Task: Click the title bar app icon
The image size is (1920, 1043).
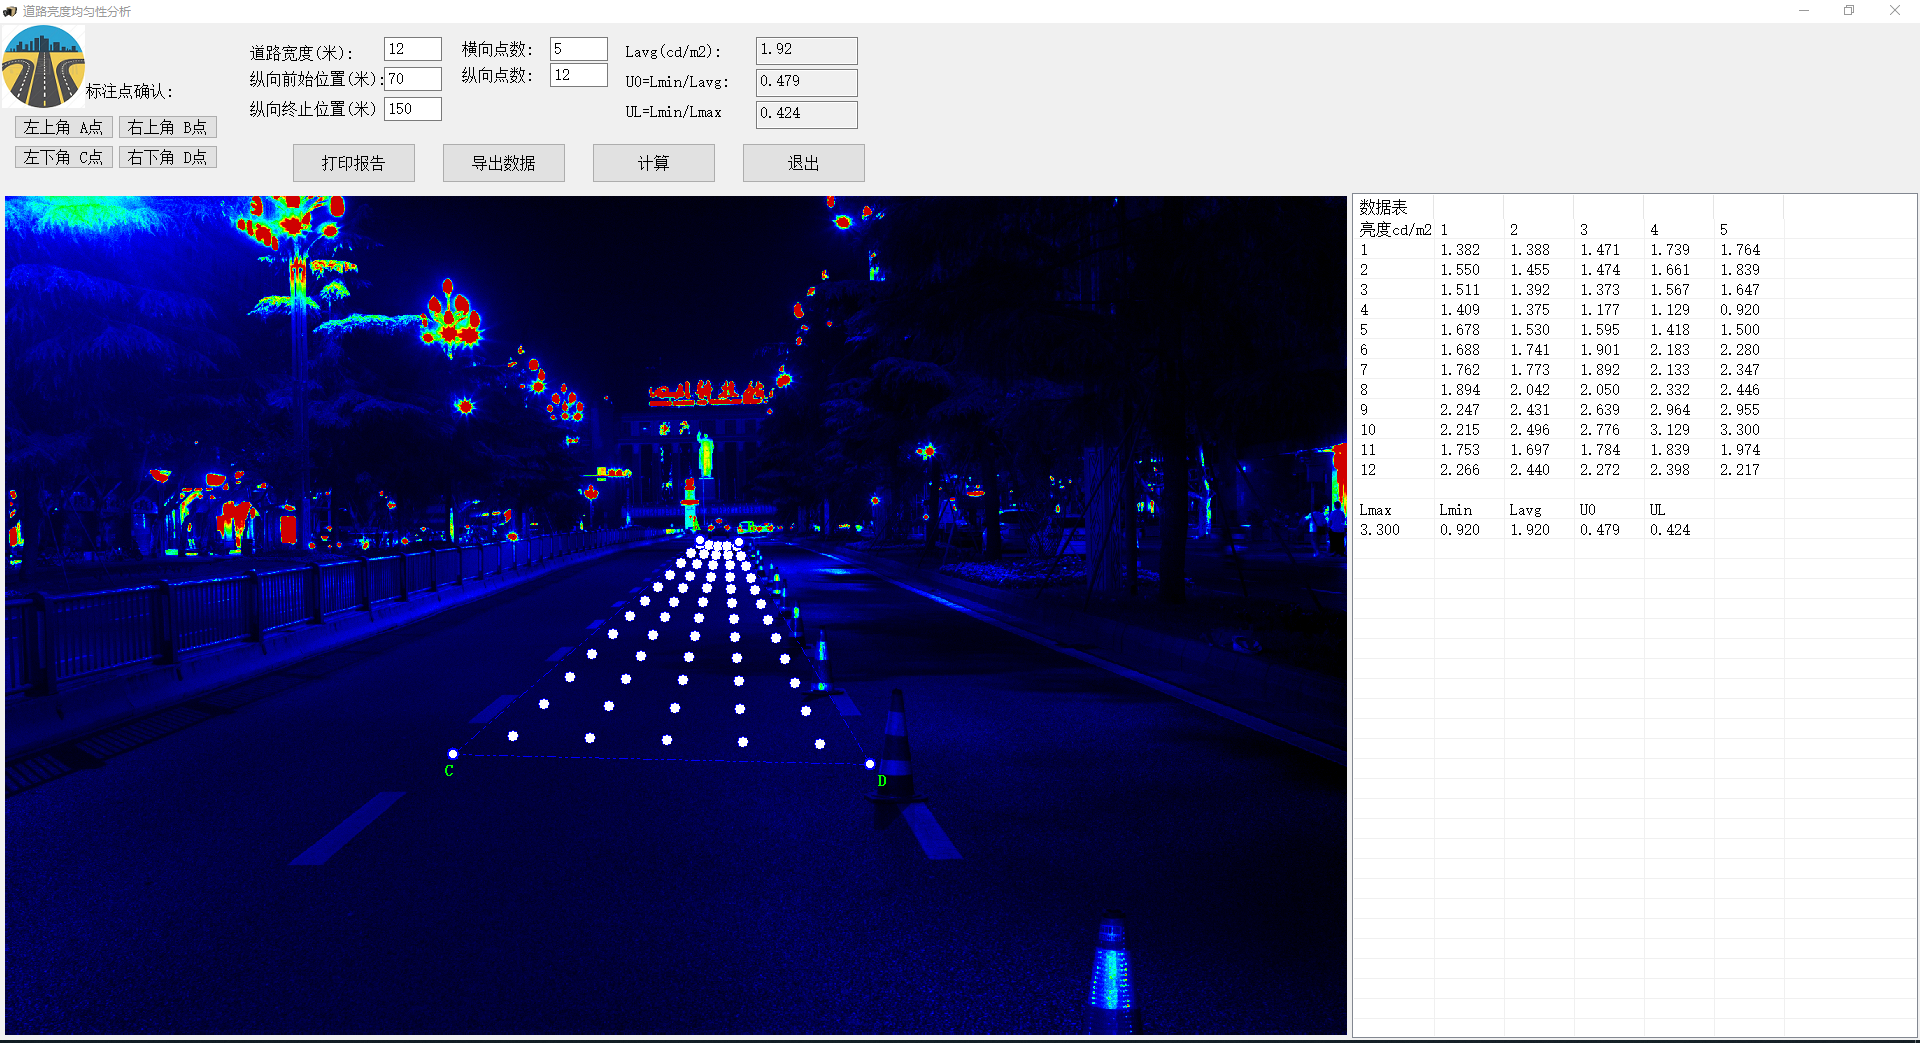Action: [10, 11]
